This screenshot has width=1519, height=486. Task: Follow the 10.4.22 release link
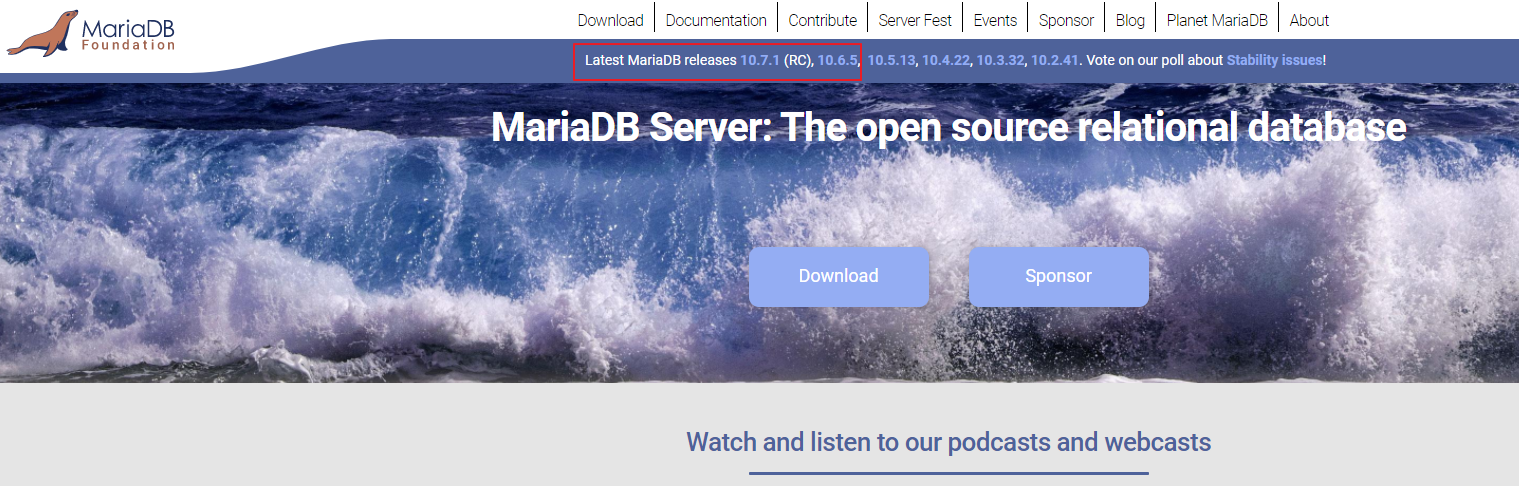tap(946, 60)
